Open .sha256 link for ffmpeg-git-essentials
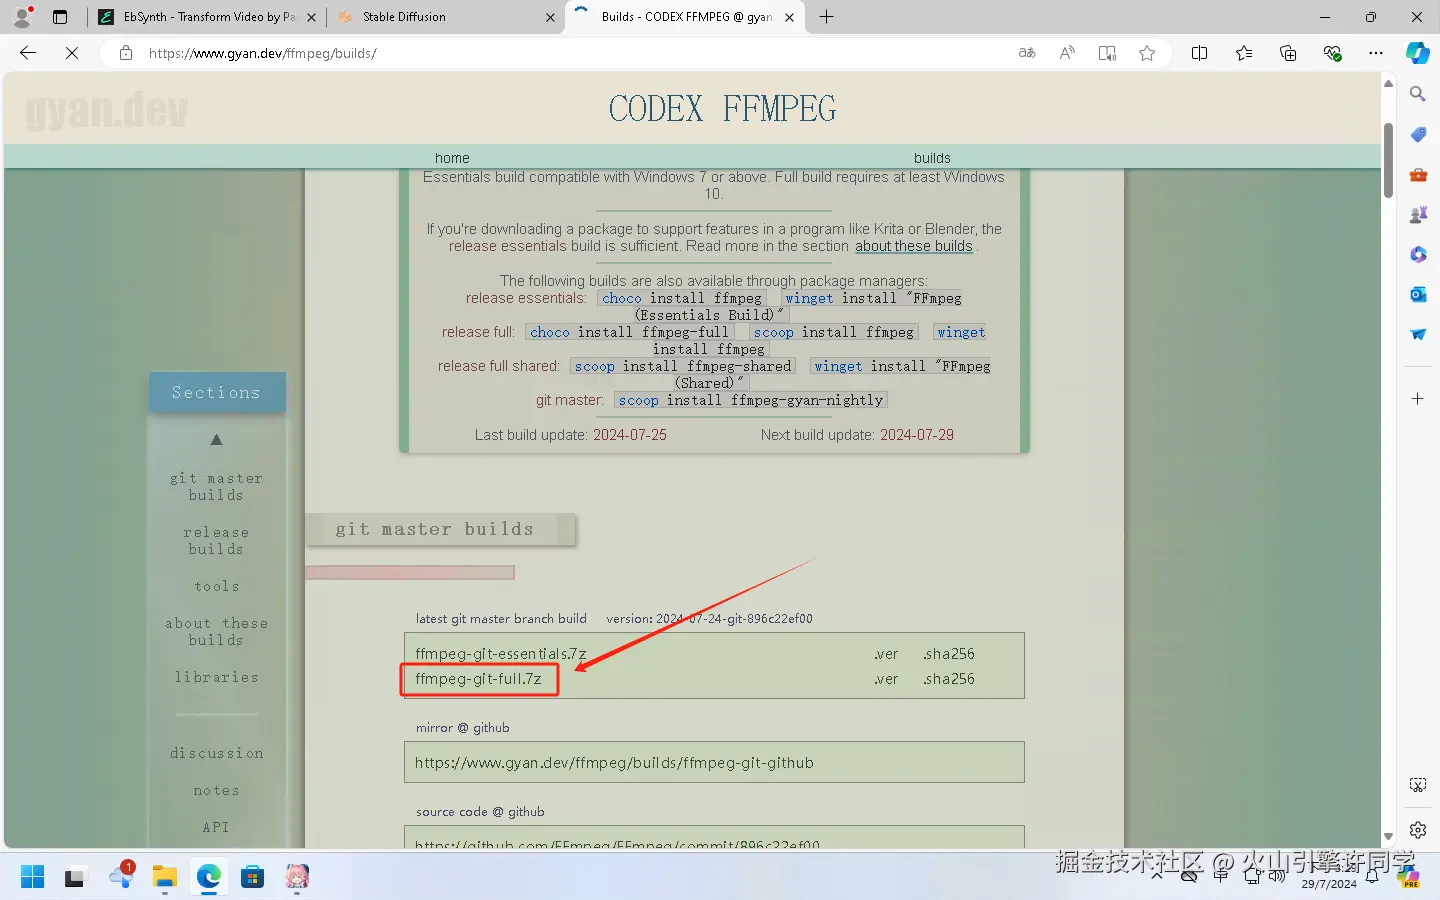 click(x=949, y=654)
